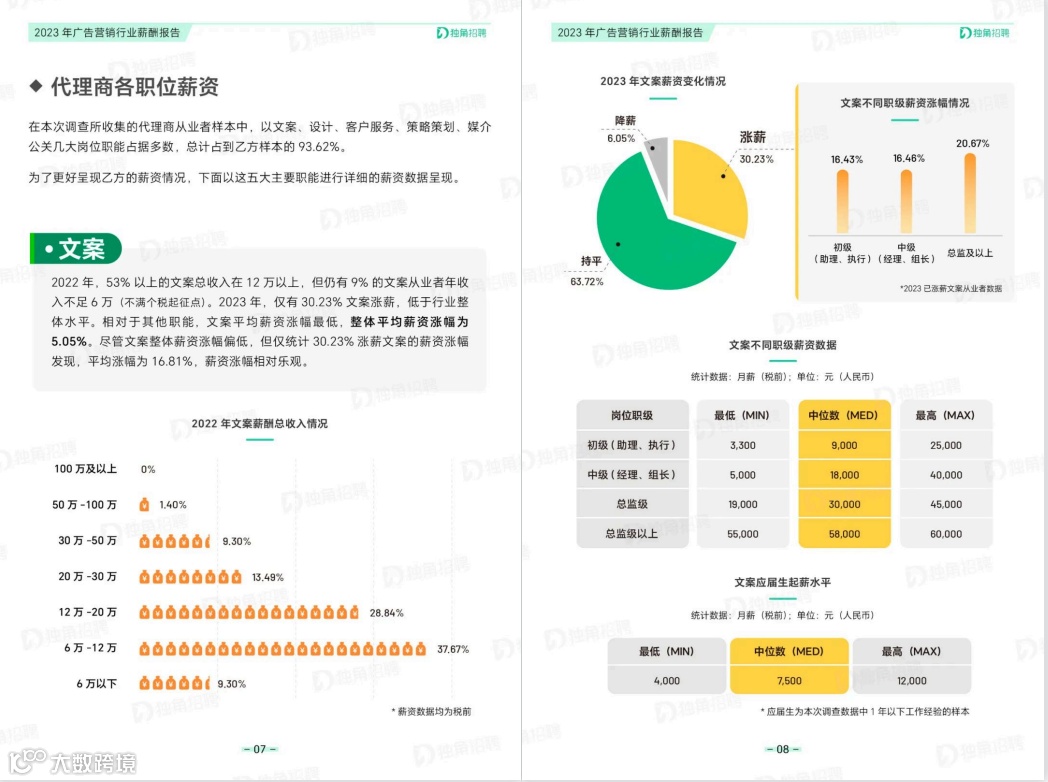Click the 7,500 cell
This screenshot has width=1048, height=782.
pyautogui.click(x=789, y=680)
